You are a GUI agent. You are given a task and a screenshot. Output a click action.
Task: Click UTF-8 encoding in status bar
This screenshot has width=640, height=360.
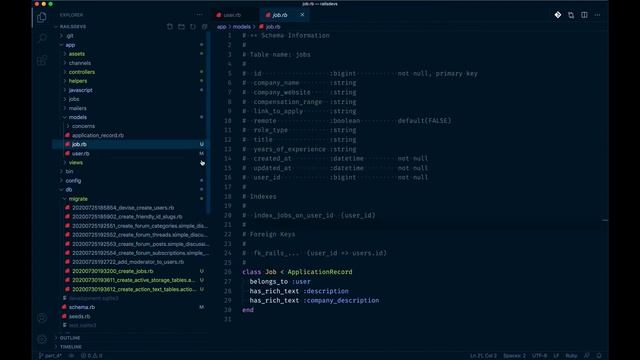(540, 356)
